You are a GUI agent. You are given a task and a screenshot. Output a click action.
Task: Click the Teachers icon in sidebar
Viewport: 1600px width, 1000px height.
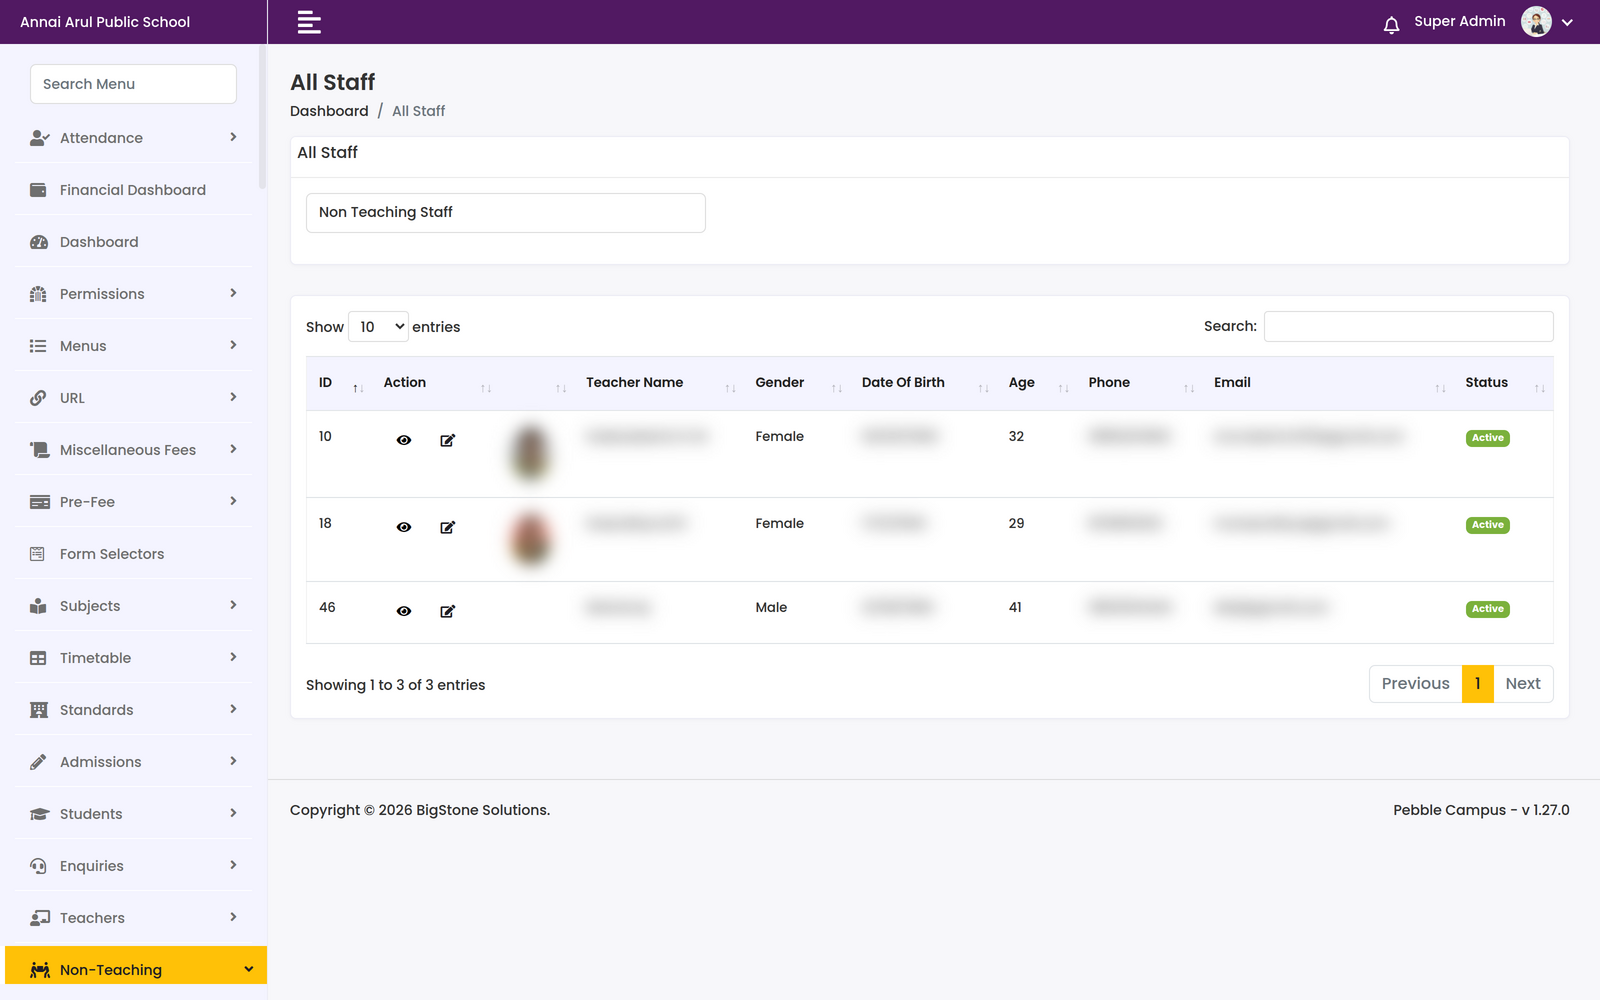39,918
